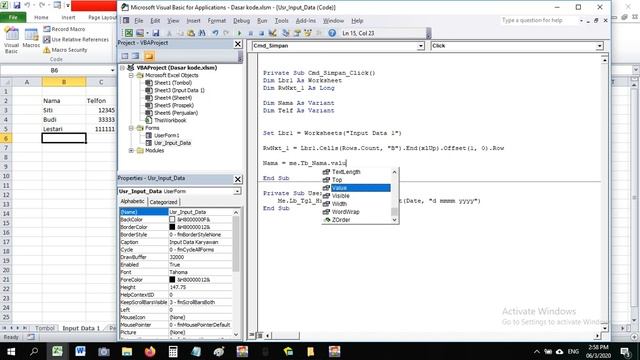
Task: Switch to Alphabetic properties tab
Action: coord(132,202)
